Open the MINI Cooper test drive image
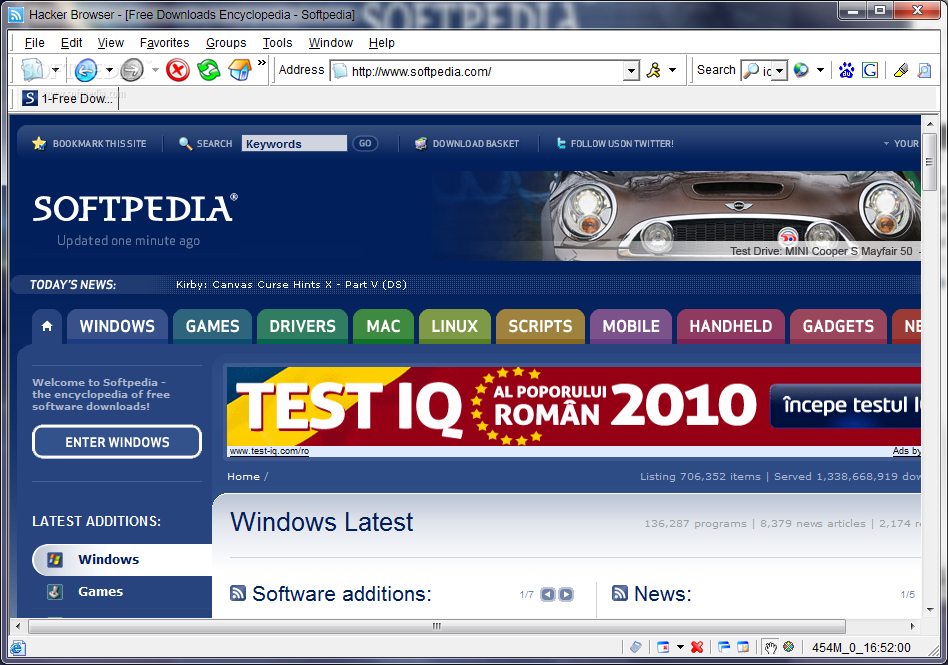 [676, 216]
